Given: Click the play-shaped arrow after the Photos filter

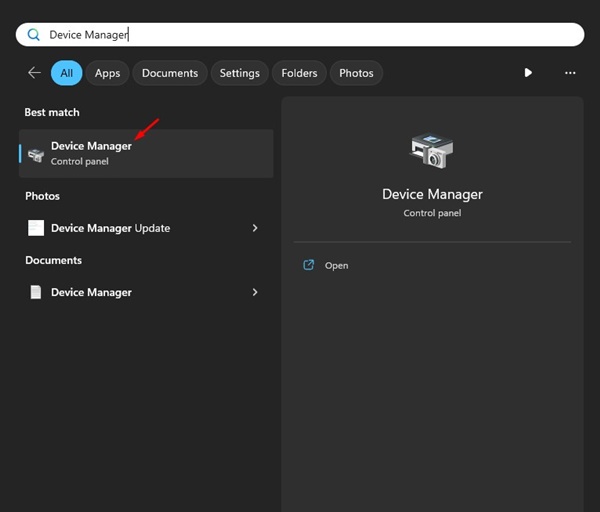Looking at the screenshot, I should click(x=528, y=73).
